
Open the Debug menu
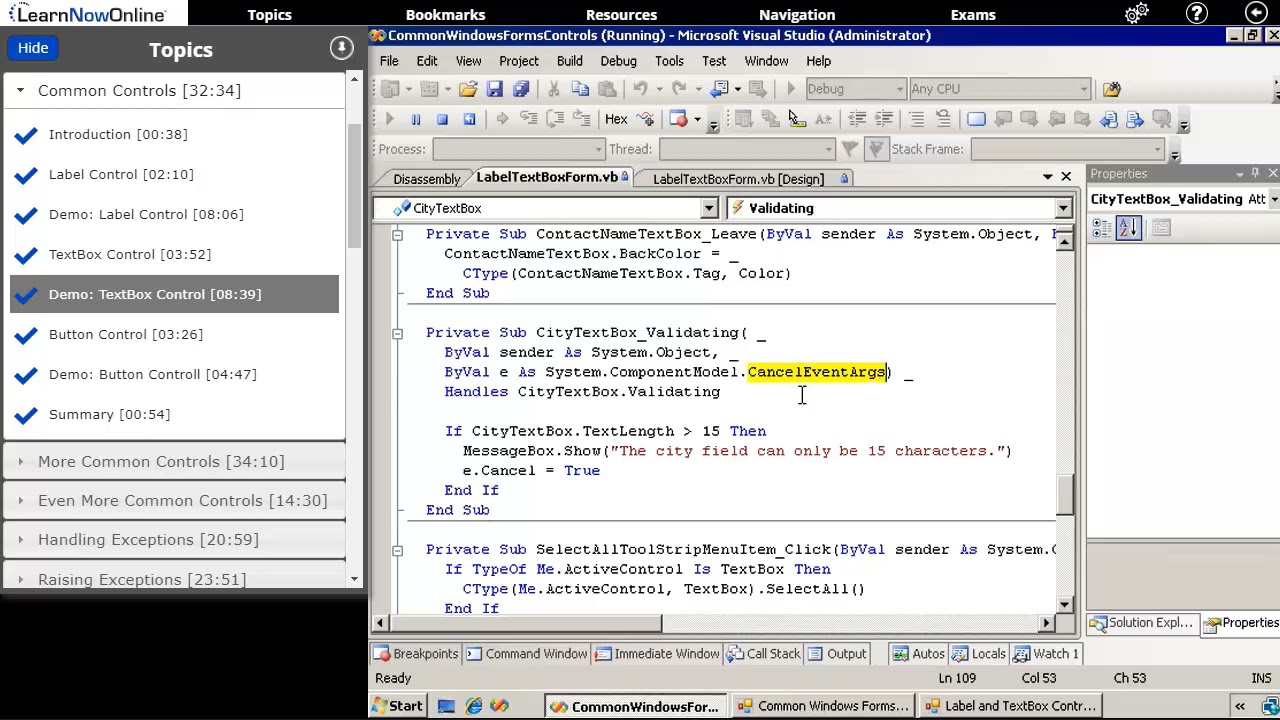tap(618, 61)
